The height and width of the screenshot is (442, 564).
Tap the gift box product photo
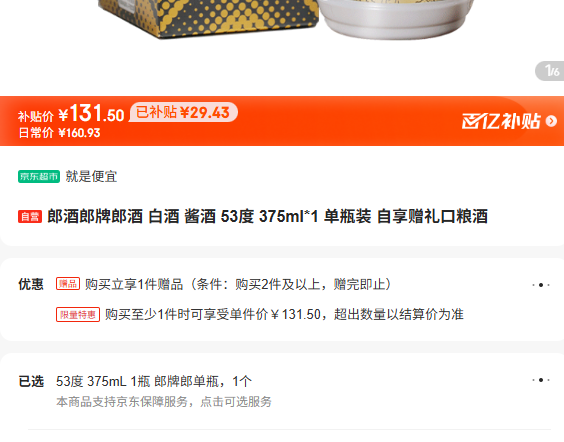point(208,18)
